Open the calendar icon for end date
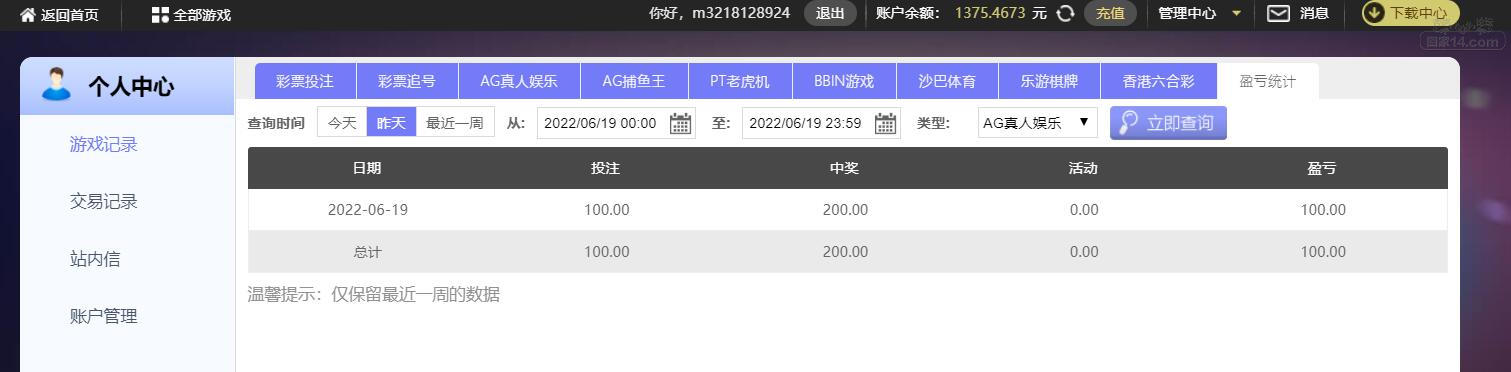The height and width of the screenshot is (372, 1511). tap(885, 123)
